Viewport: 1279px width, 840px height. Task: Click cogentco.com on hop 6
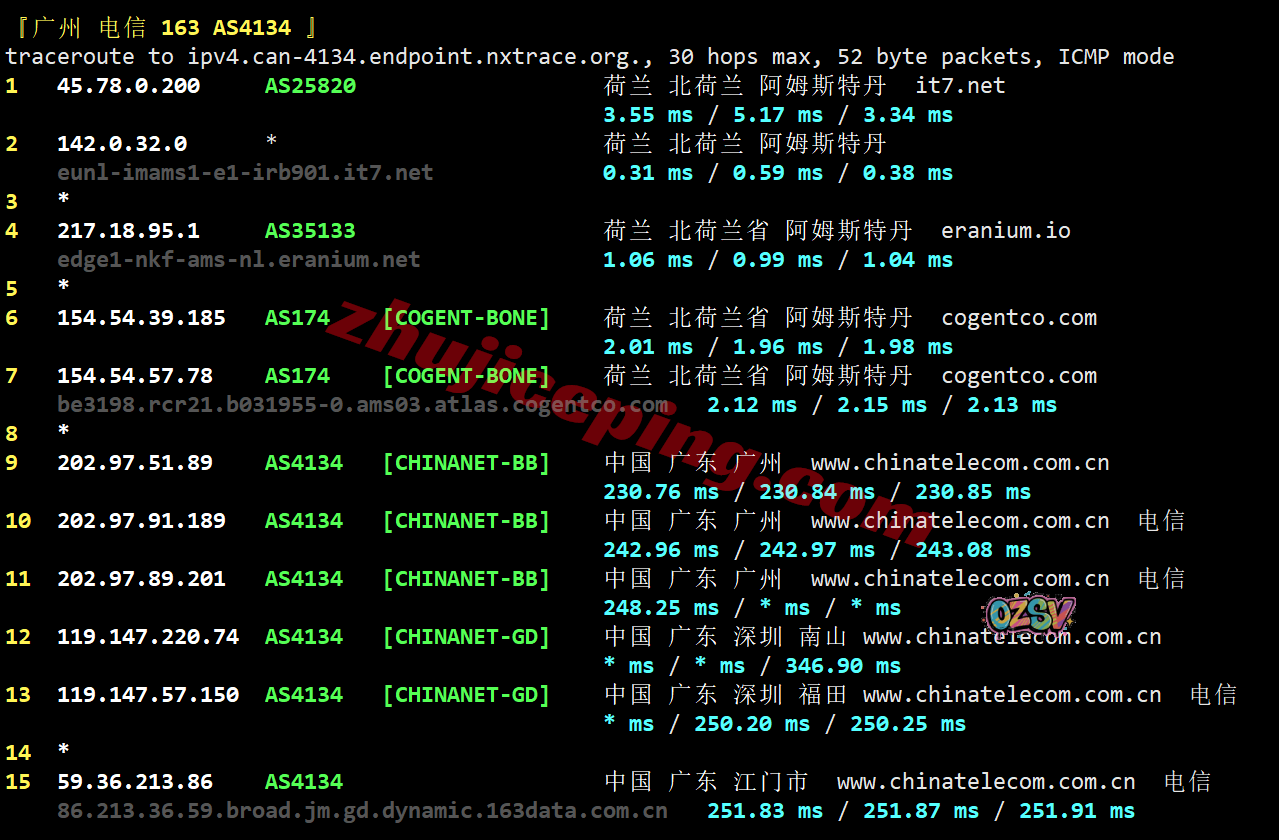[x=1018, y=318]
